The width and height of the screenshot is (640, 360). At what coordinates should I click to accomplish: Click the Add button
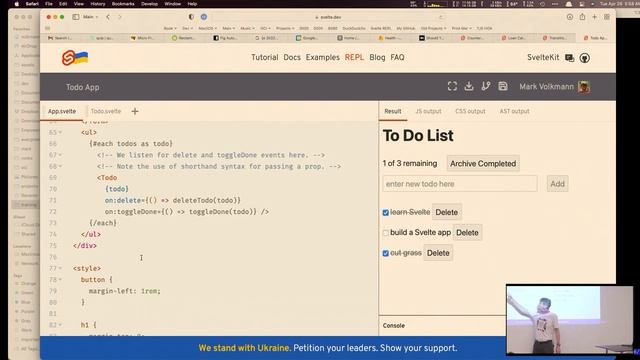click(557, 184)
